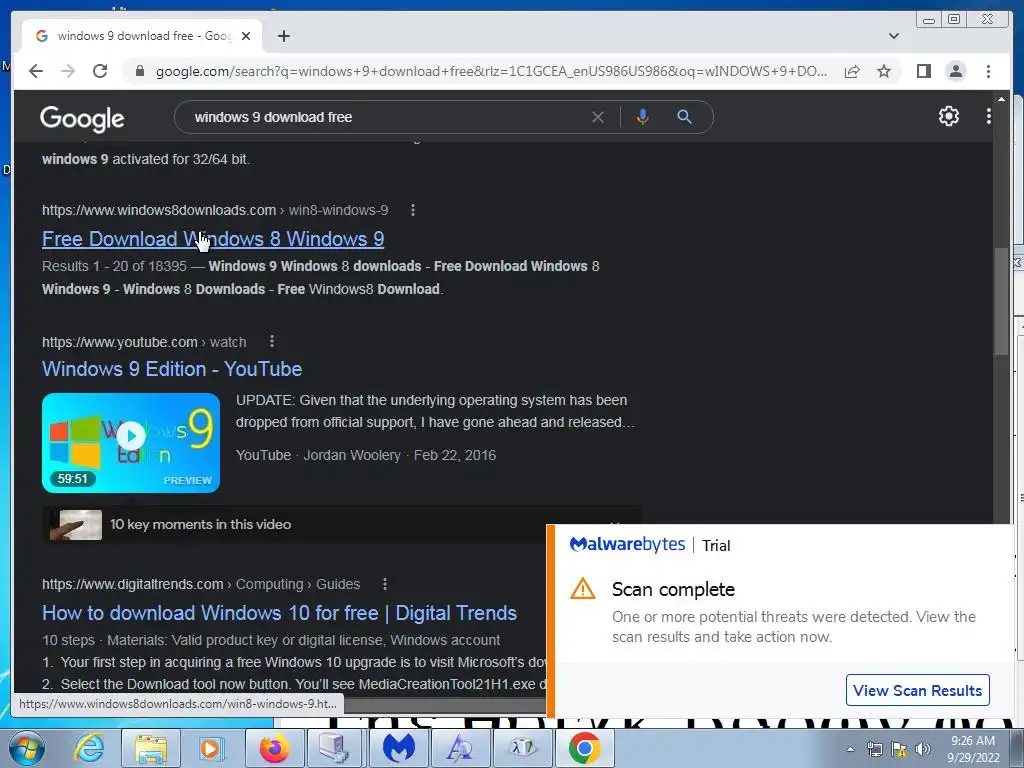Open the tab search dropdown arrow

(893, 36)
